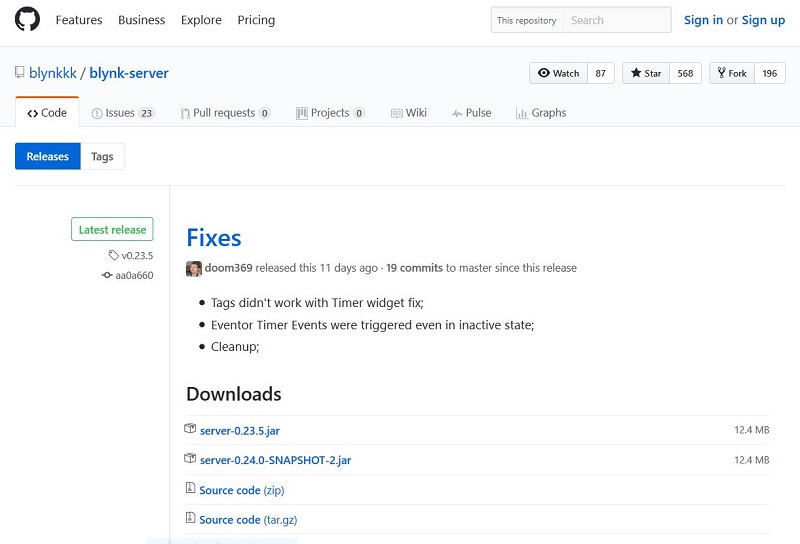Open the v0.23.5 tag link

137,255
